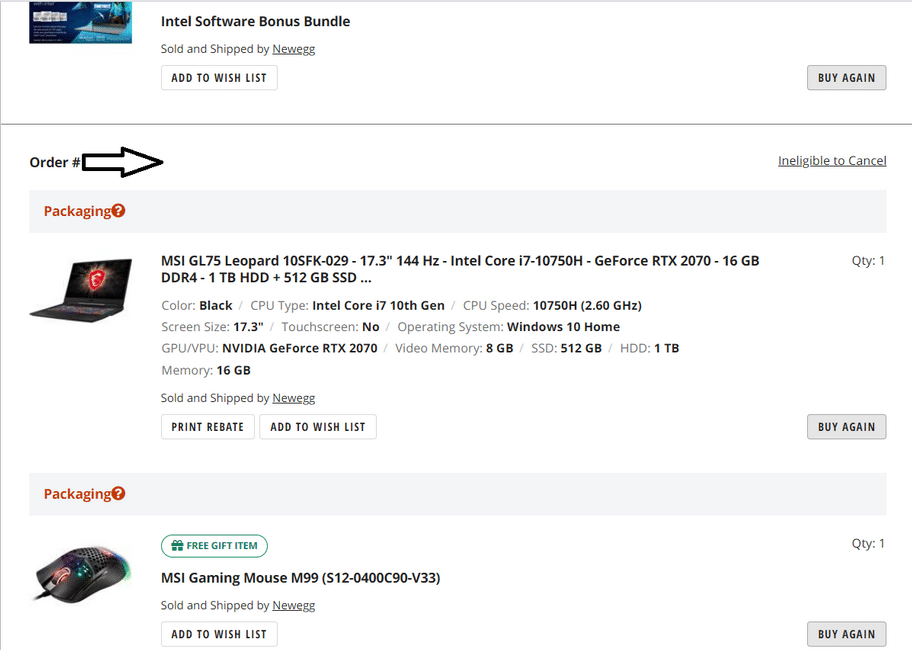Click the HDD 1 TB specification
This screenshot has height=650, width=912.
pos(650,348)
